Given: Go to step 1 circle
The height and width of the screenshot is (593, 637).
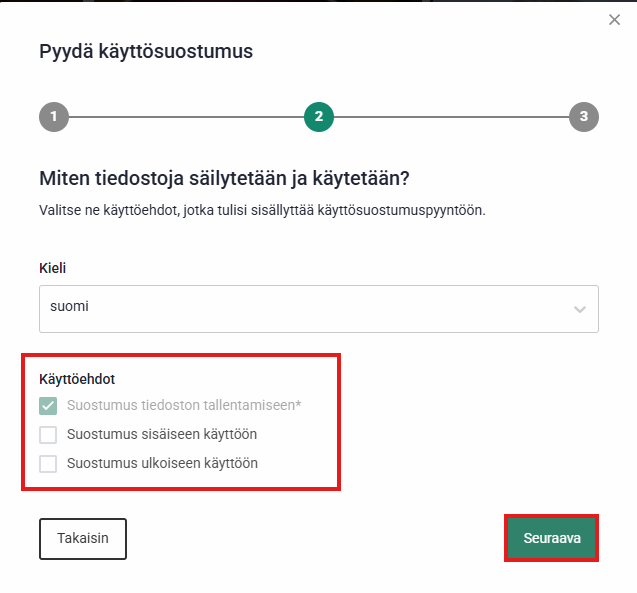Looking at the screenshot, I should (x=54, y=117).
